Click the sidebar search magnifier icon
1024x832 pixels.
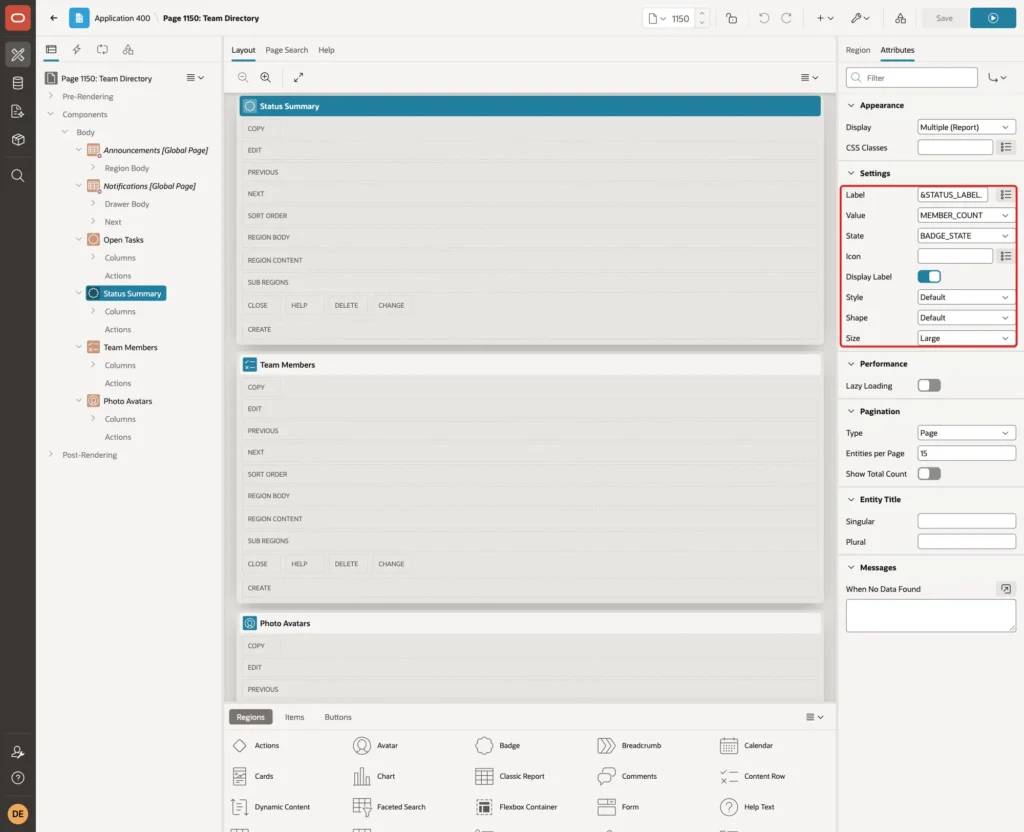[18, 175]
